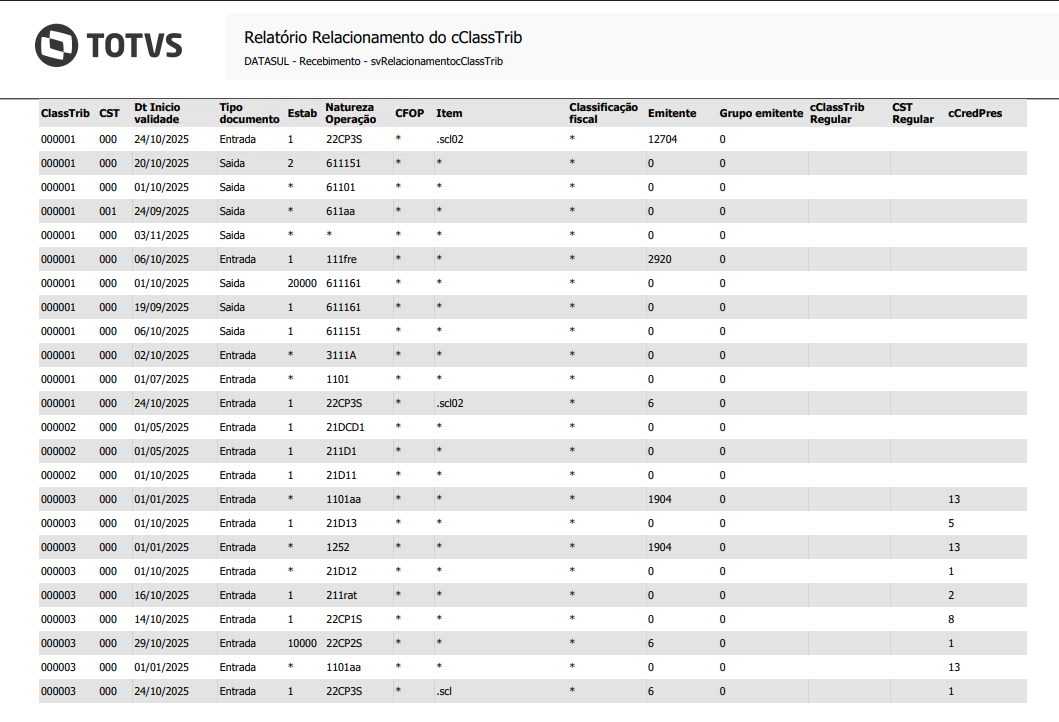Click the cCredPres value 5
The height and width of the screenshot is (722, 1059).
pos(951,523)
